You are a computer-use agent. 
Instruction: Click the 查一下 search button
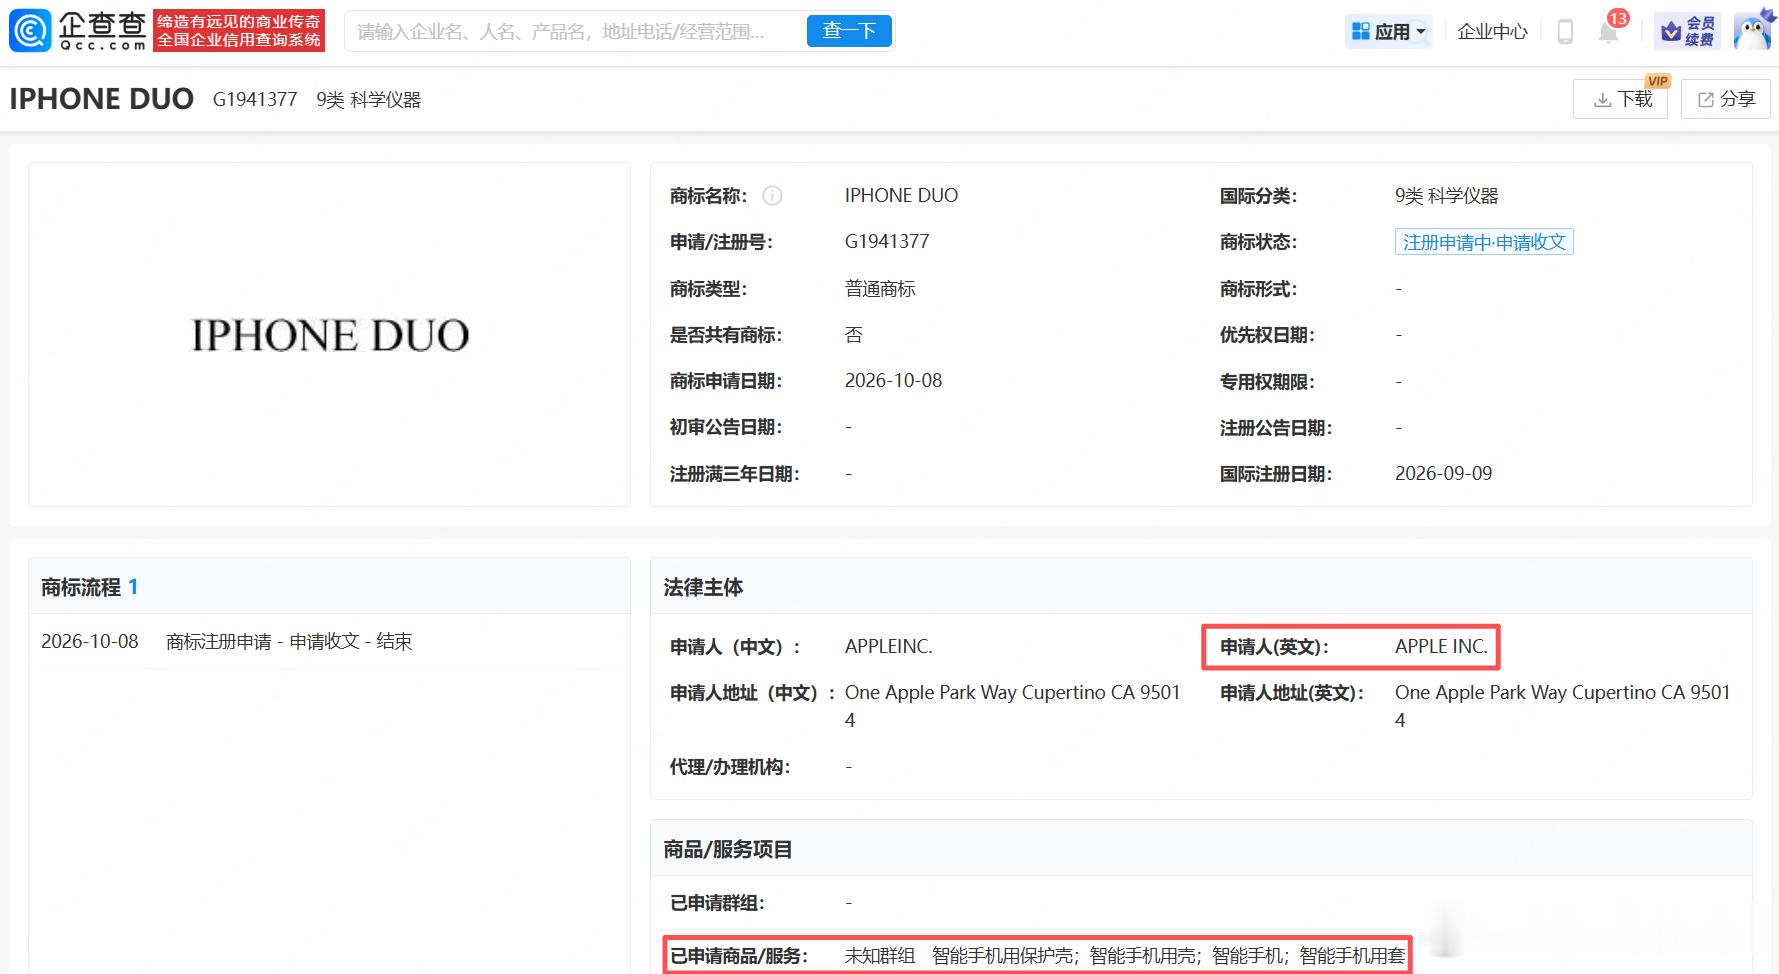coord(849,31)
